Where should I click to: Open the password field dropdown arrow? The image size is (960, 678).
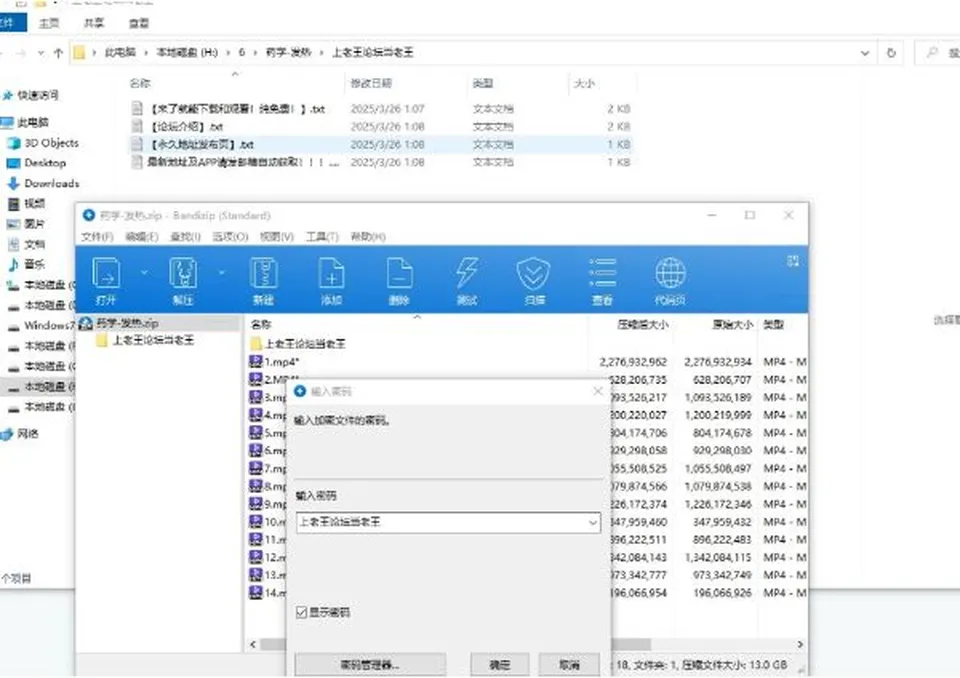pyautogui.click(x=593, y=522)
